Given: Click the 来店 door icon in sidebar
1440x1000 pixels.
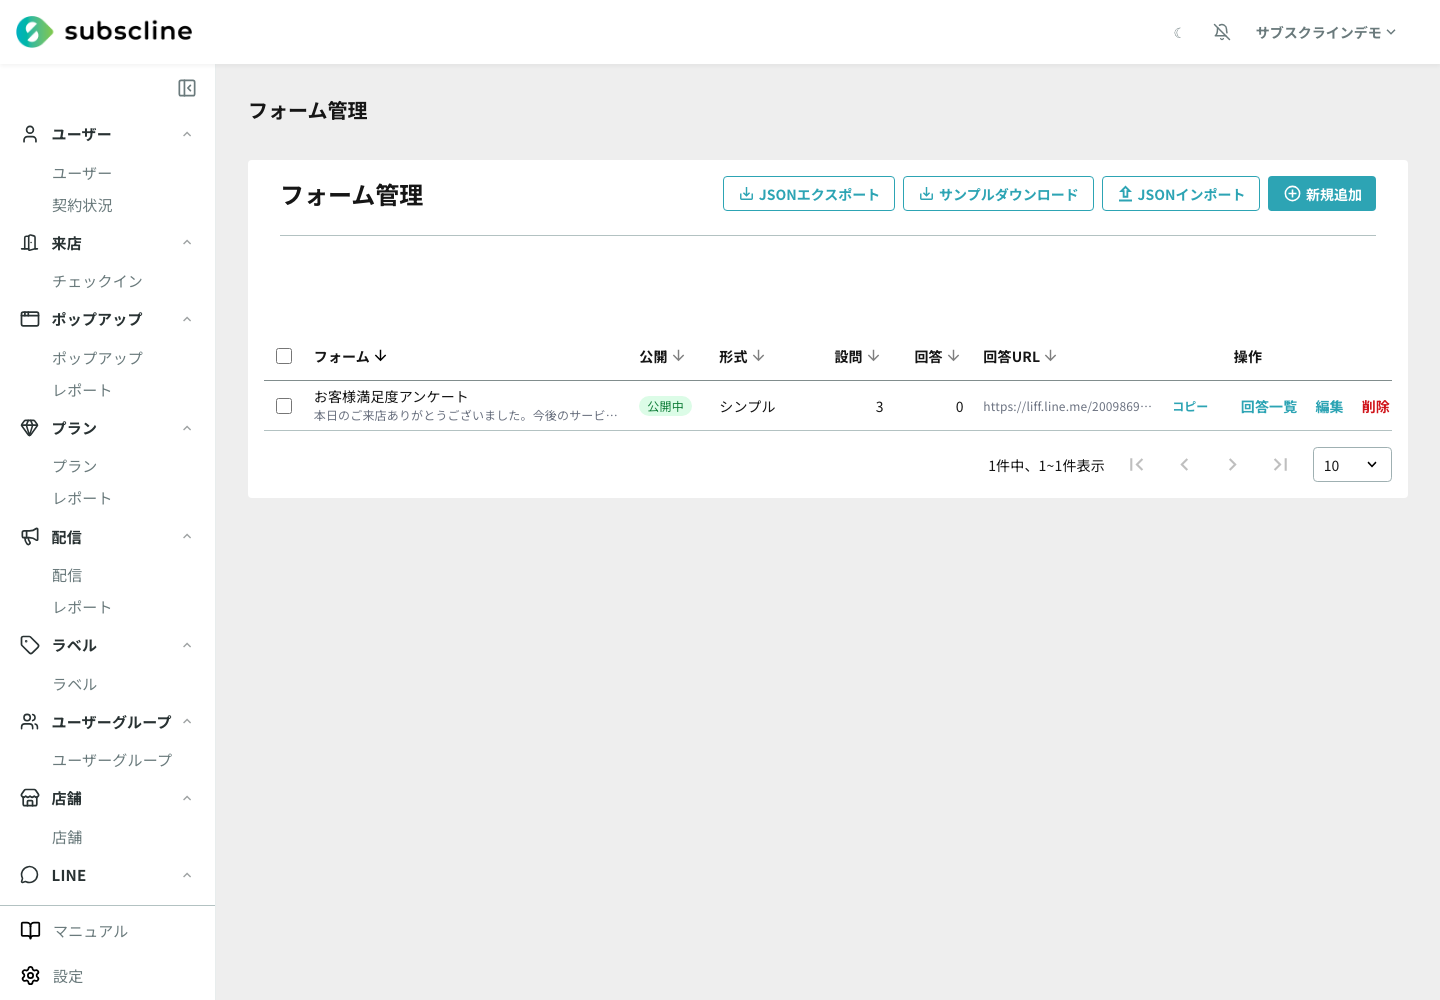Looking at the screenshot, I should [30, 243].
